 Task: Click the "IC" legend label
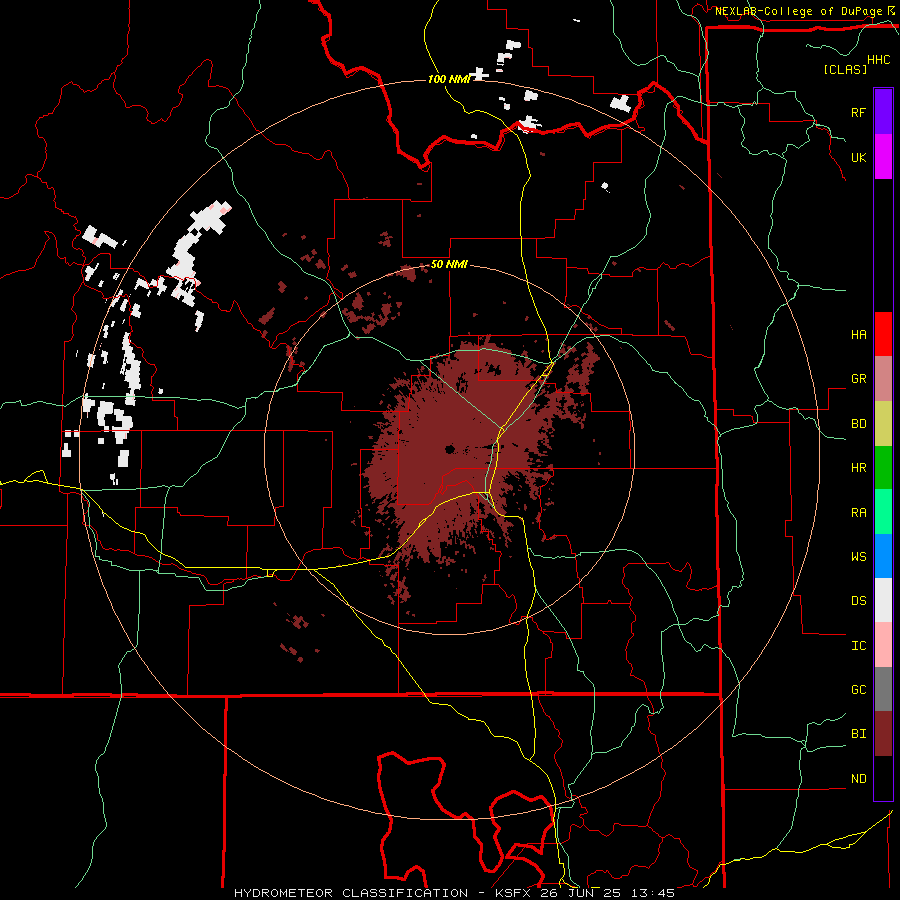pyautogui.click(x=858, y=646)
